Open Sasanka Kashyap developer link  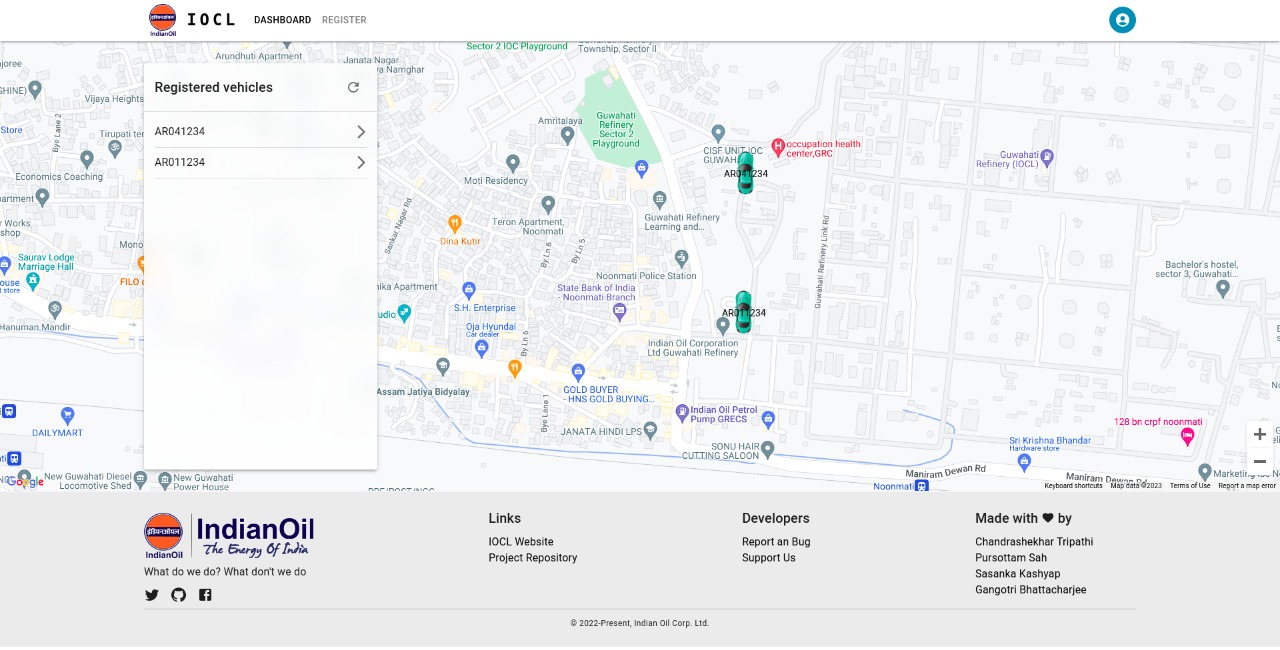(x=1018, y=574)
